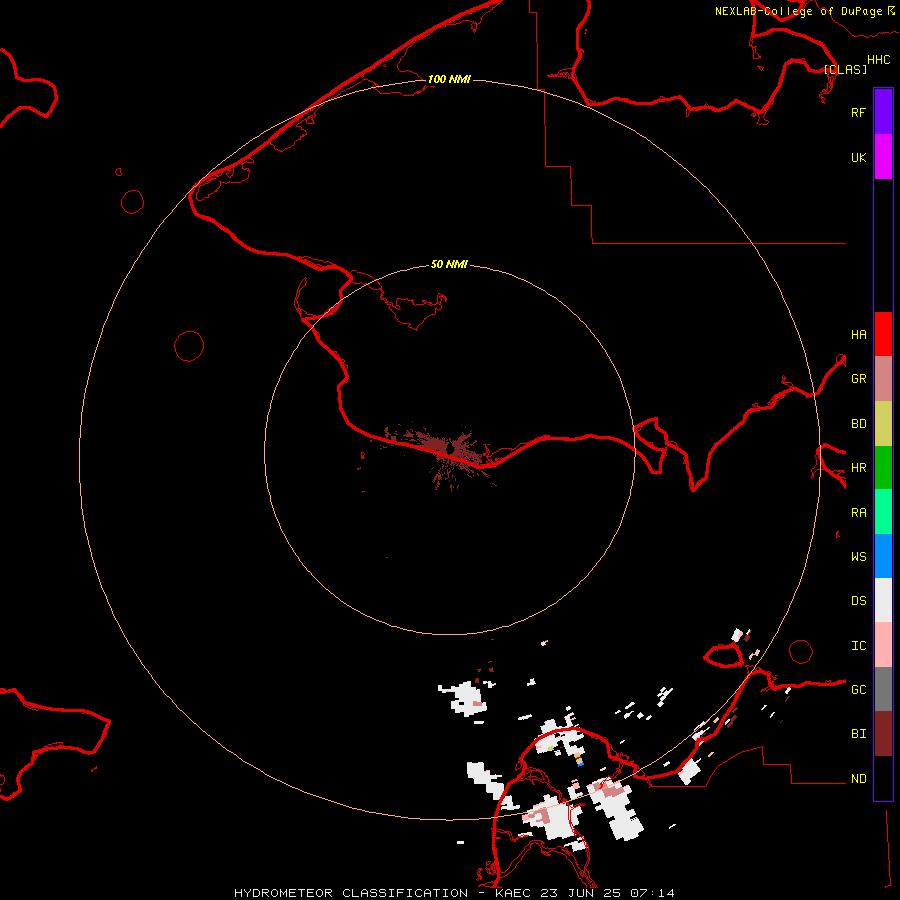The width and height of the screenshot is (900, 900).
Task: Click the RA legend label
Action: [858, 513]
